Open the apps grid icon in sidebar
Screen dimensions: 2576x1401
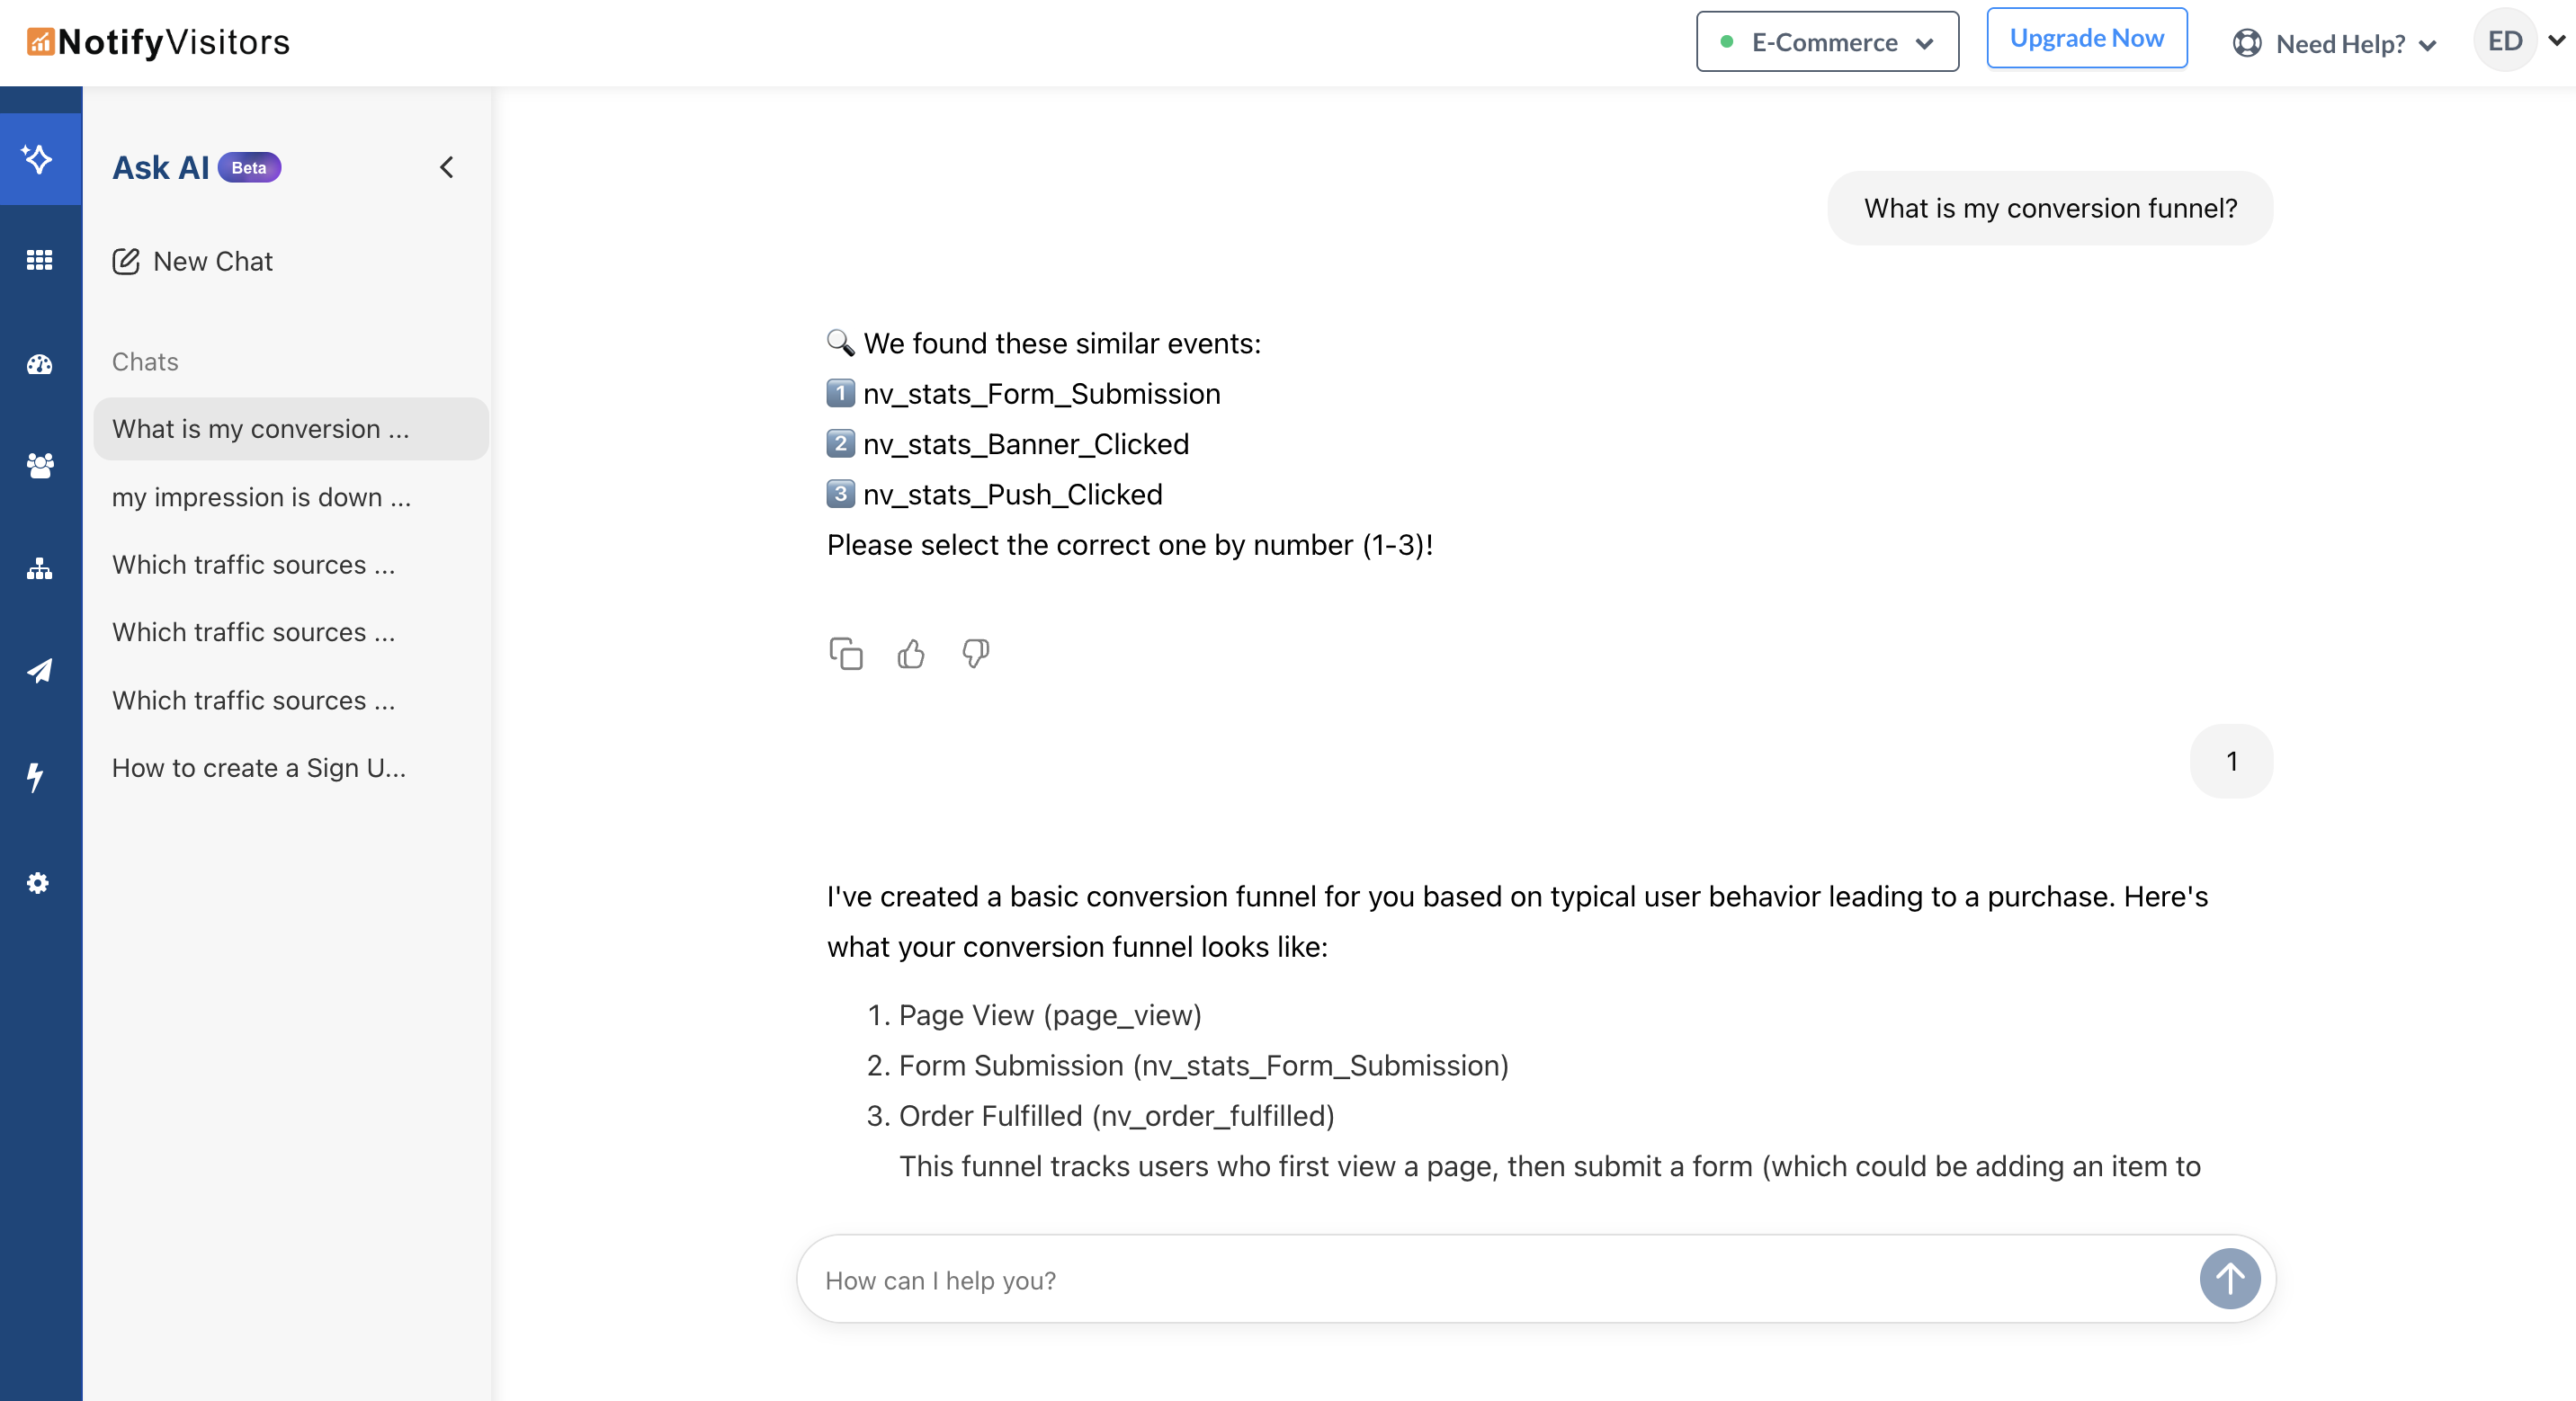40,260
